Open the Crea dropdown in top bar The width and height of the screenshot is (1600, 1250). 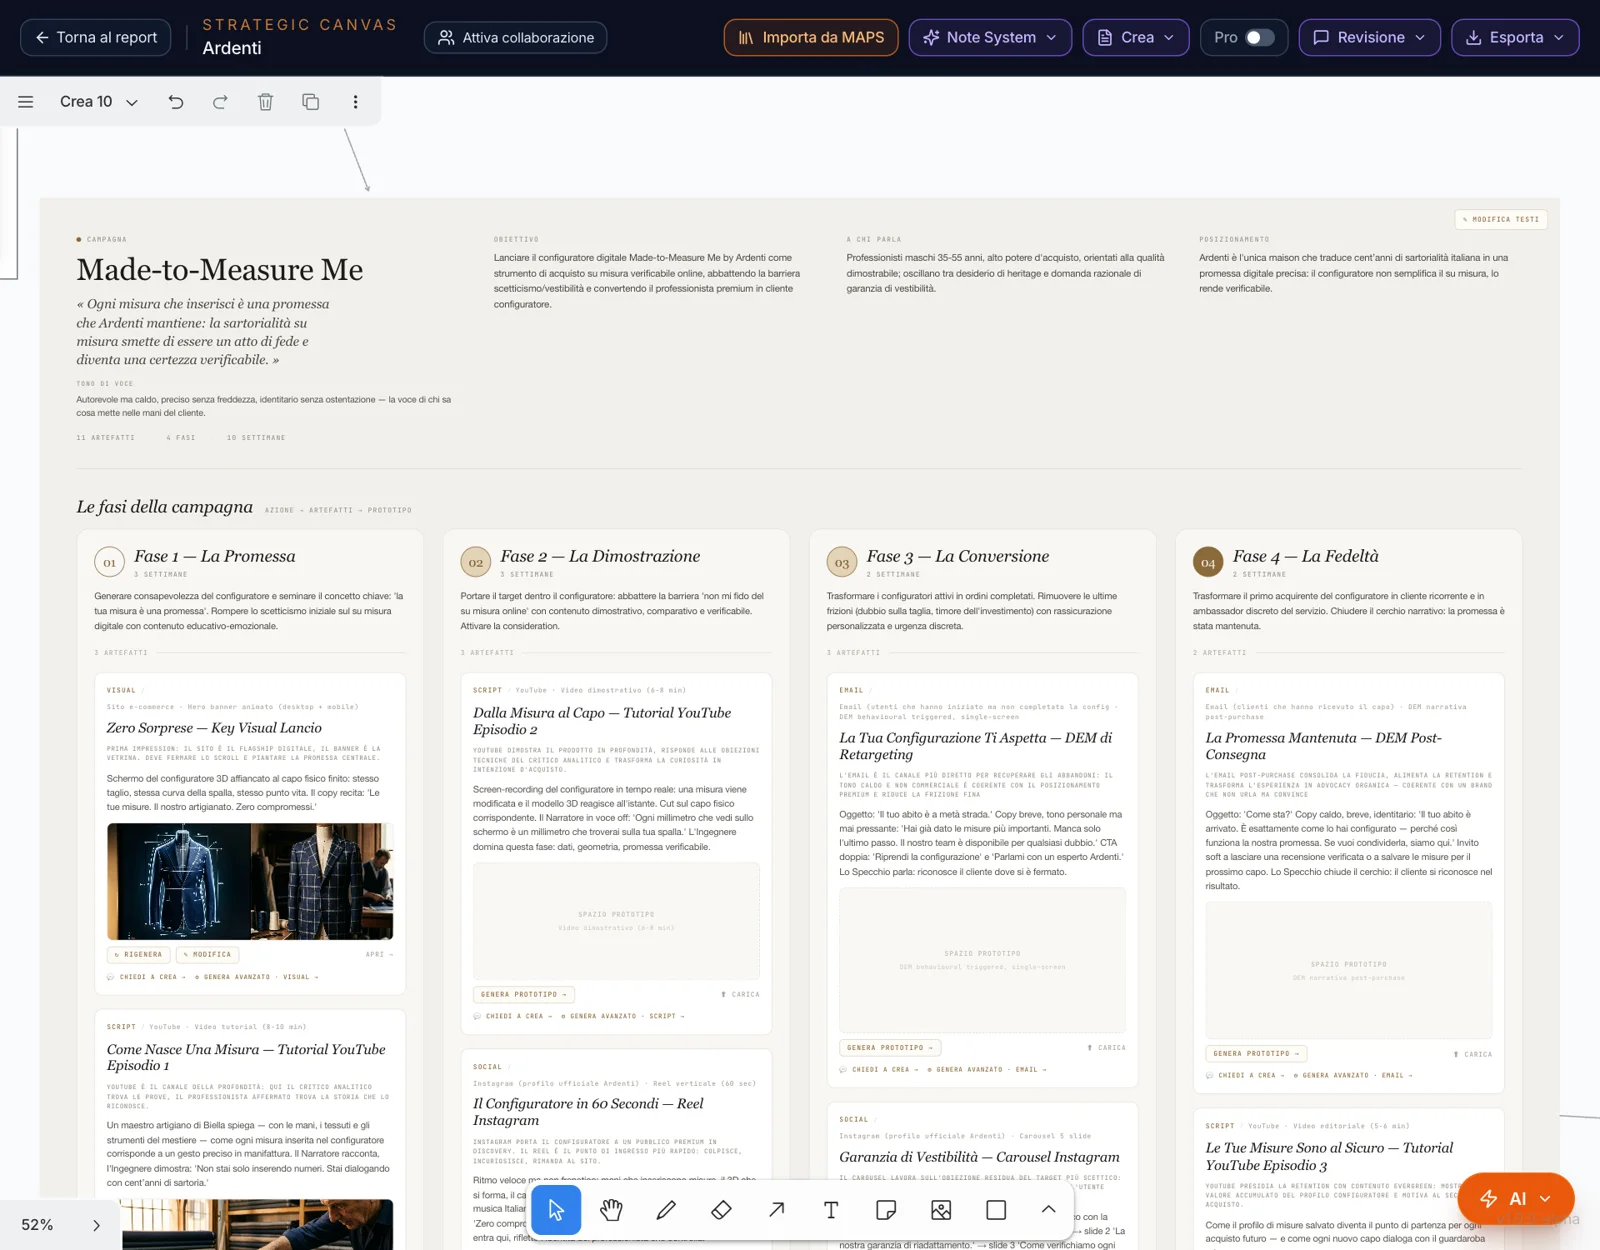1136,38
